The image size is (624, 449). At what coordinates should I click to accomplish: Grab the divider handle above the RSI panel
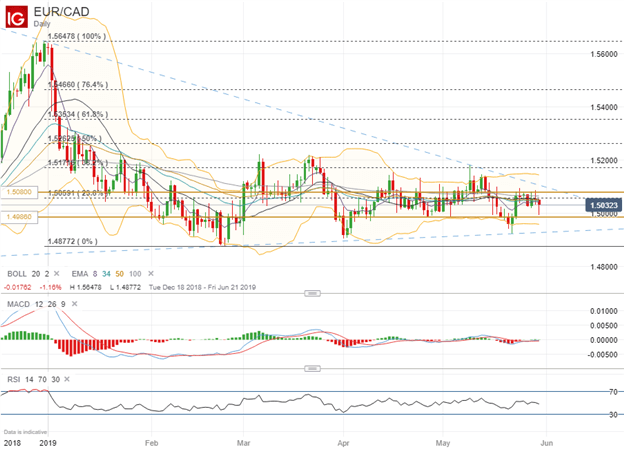point(312,369)
